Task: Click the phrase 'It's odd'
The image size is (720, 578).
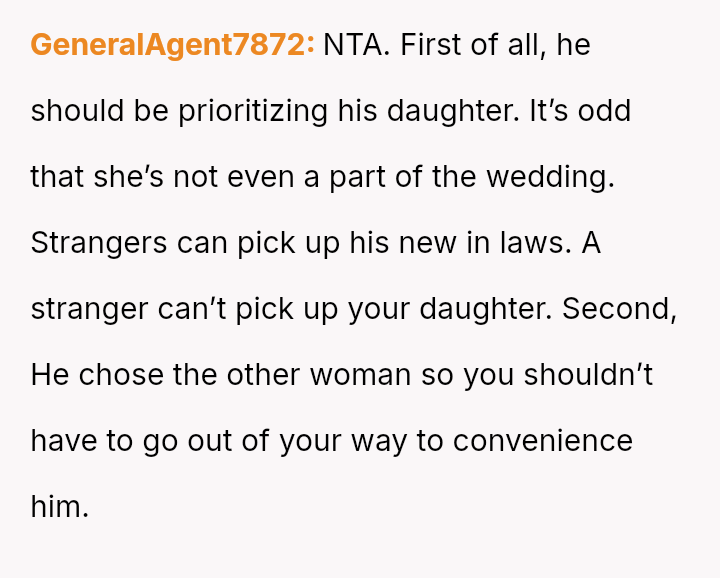Action: click(x=580, y=111)
